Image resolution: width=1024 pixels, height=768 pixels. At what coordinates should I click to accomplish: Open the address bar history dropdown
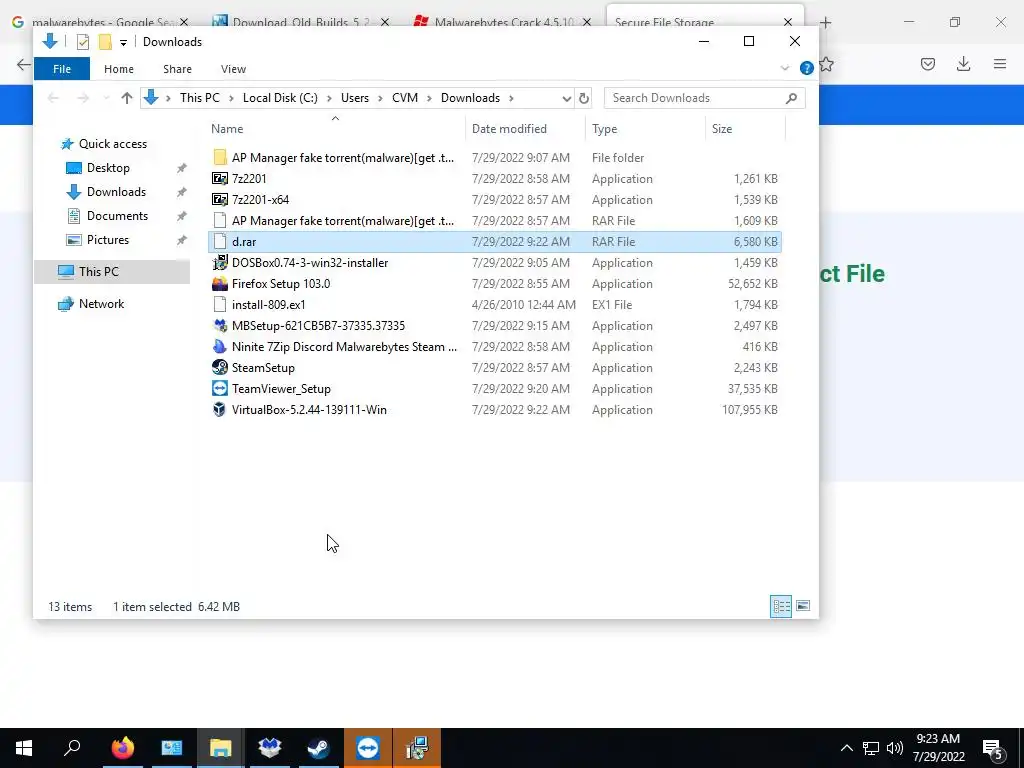[x=566, y=99]
